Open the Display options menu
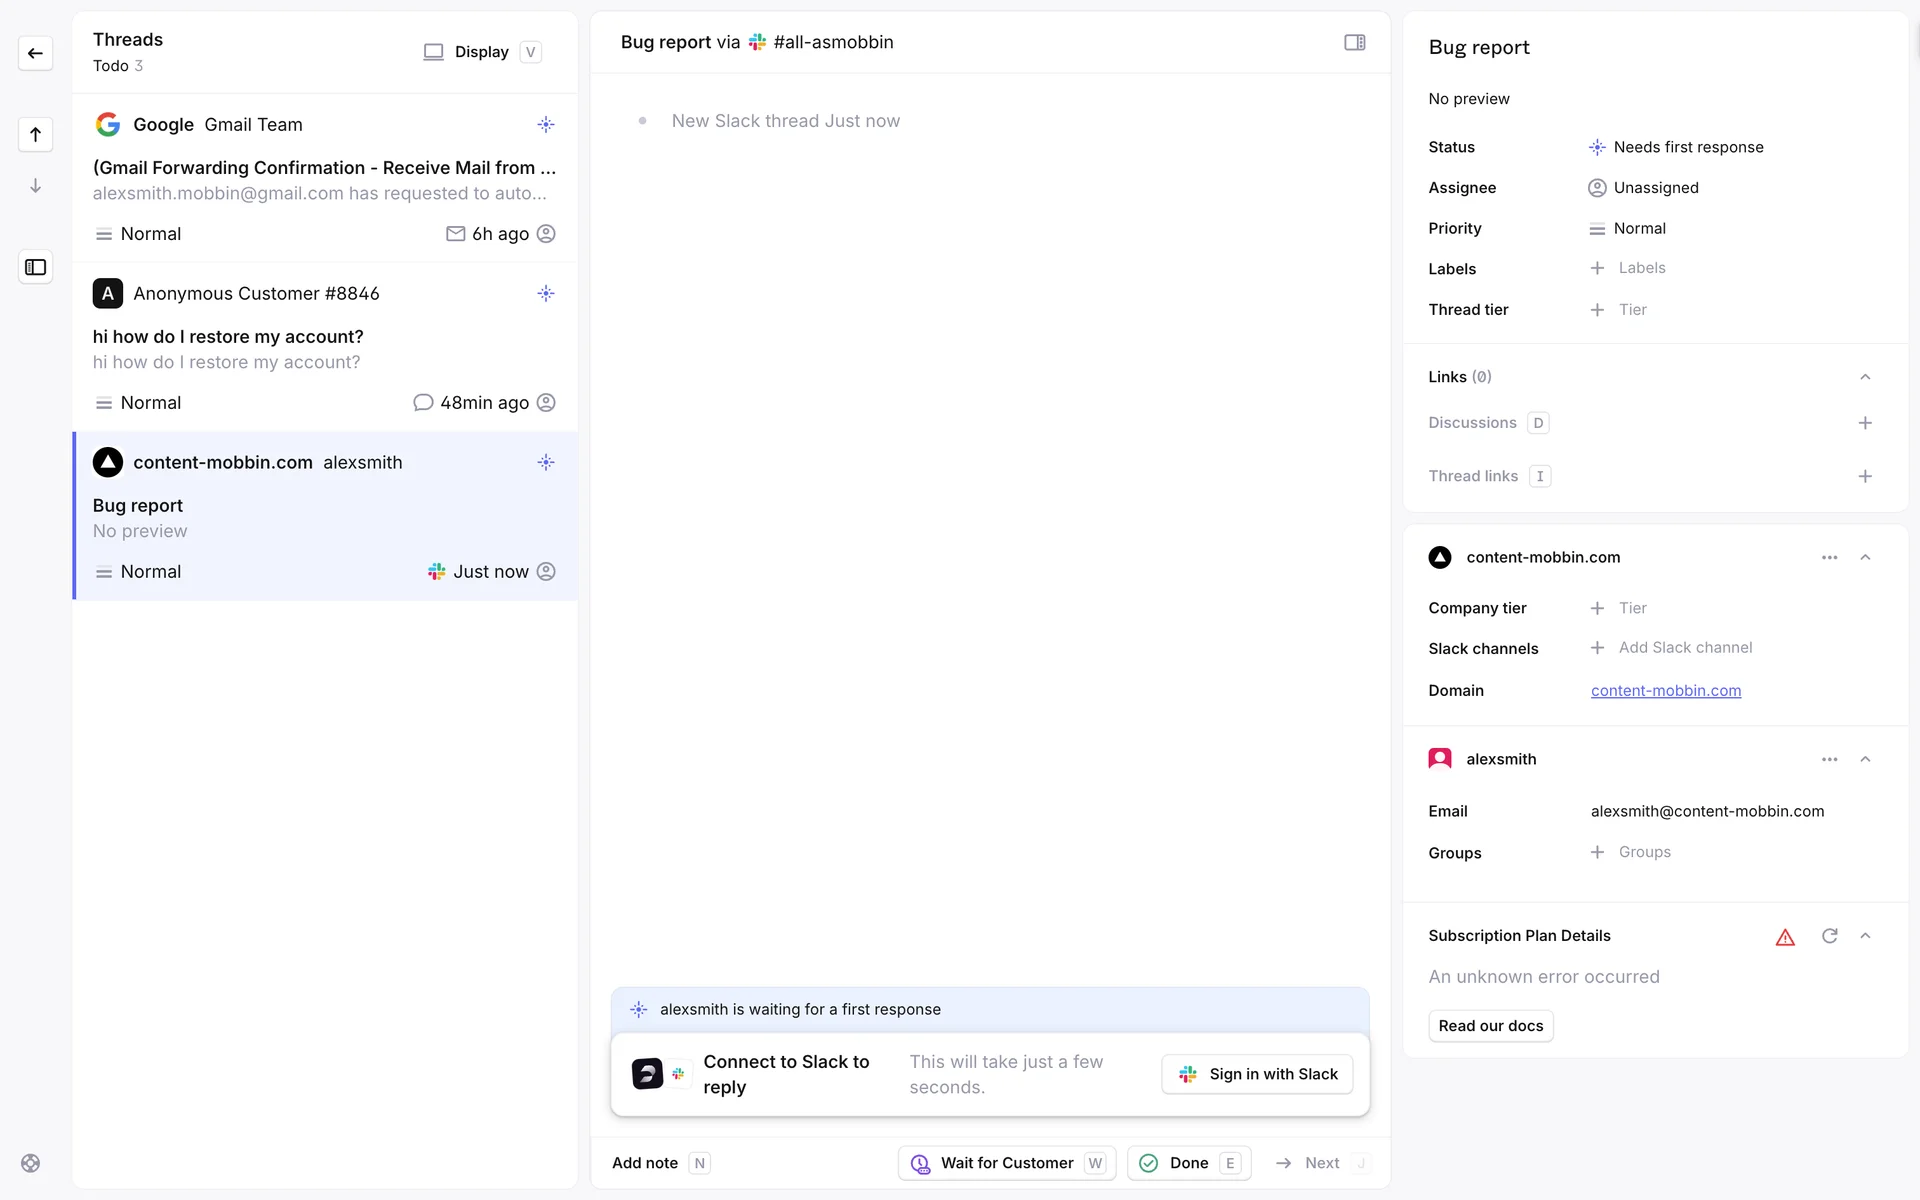This screenshot has width=1920, height=1200. coord(482,52)
